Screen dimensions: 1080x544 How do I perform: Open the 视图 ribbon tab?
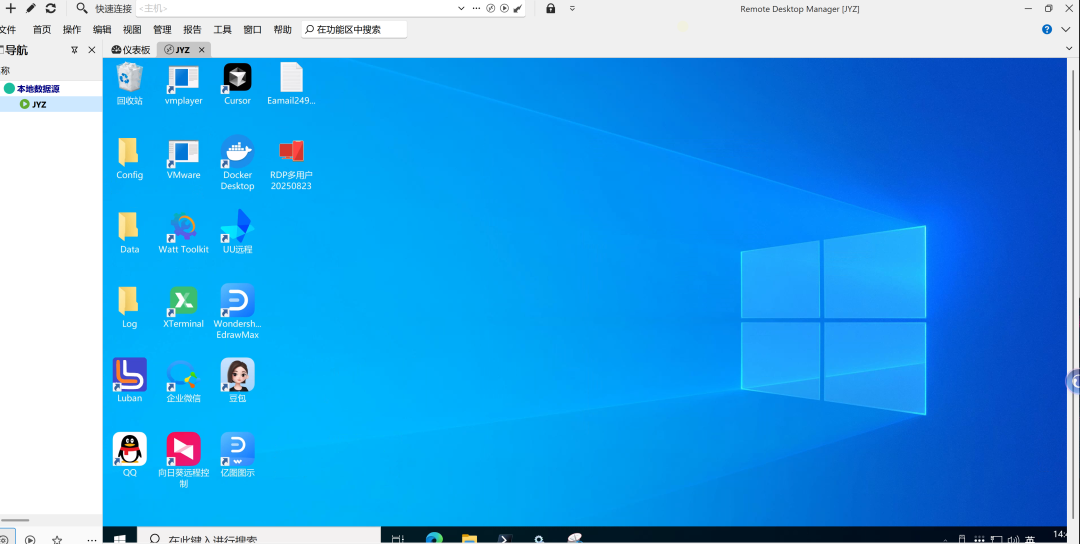point(132,30)
